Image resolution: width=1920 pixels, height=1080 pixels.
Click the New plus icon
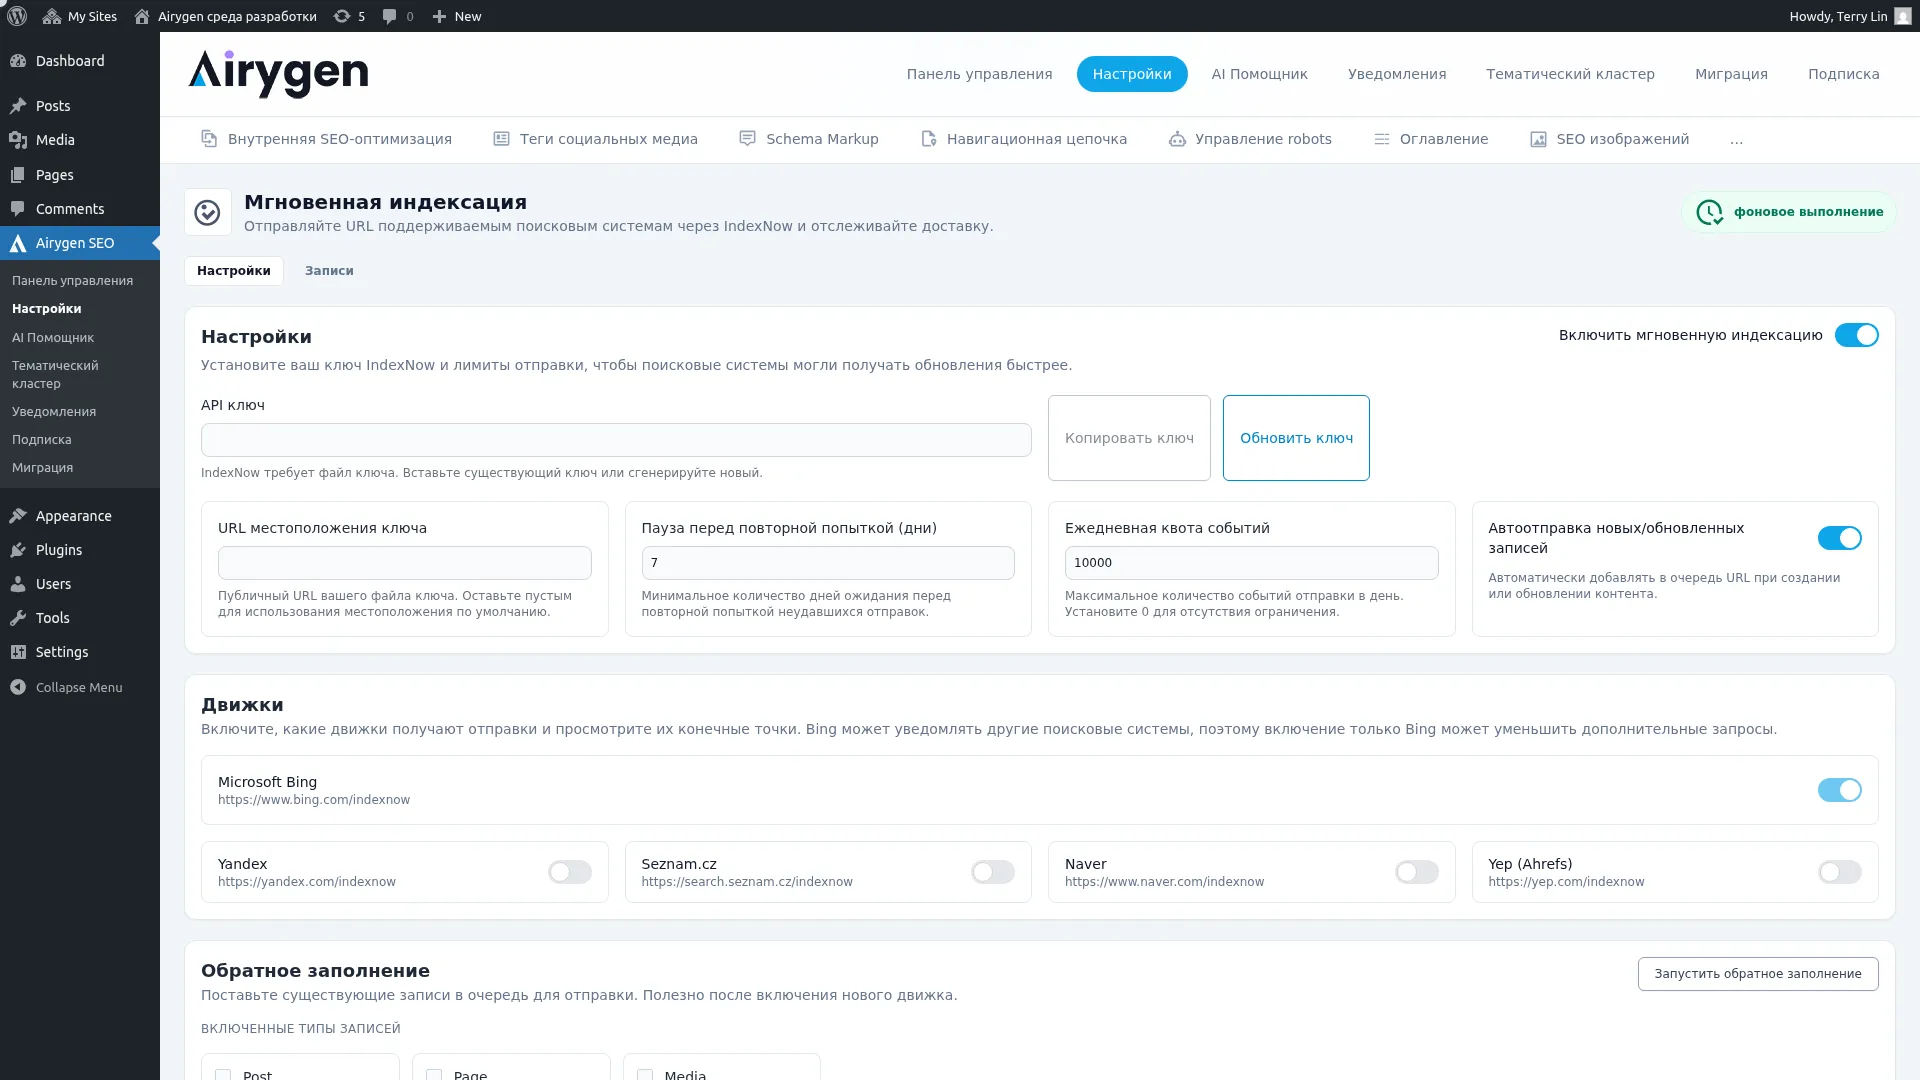pos(439,16)
